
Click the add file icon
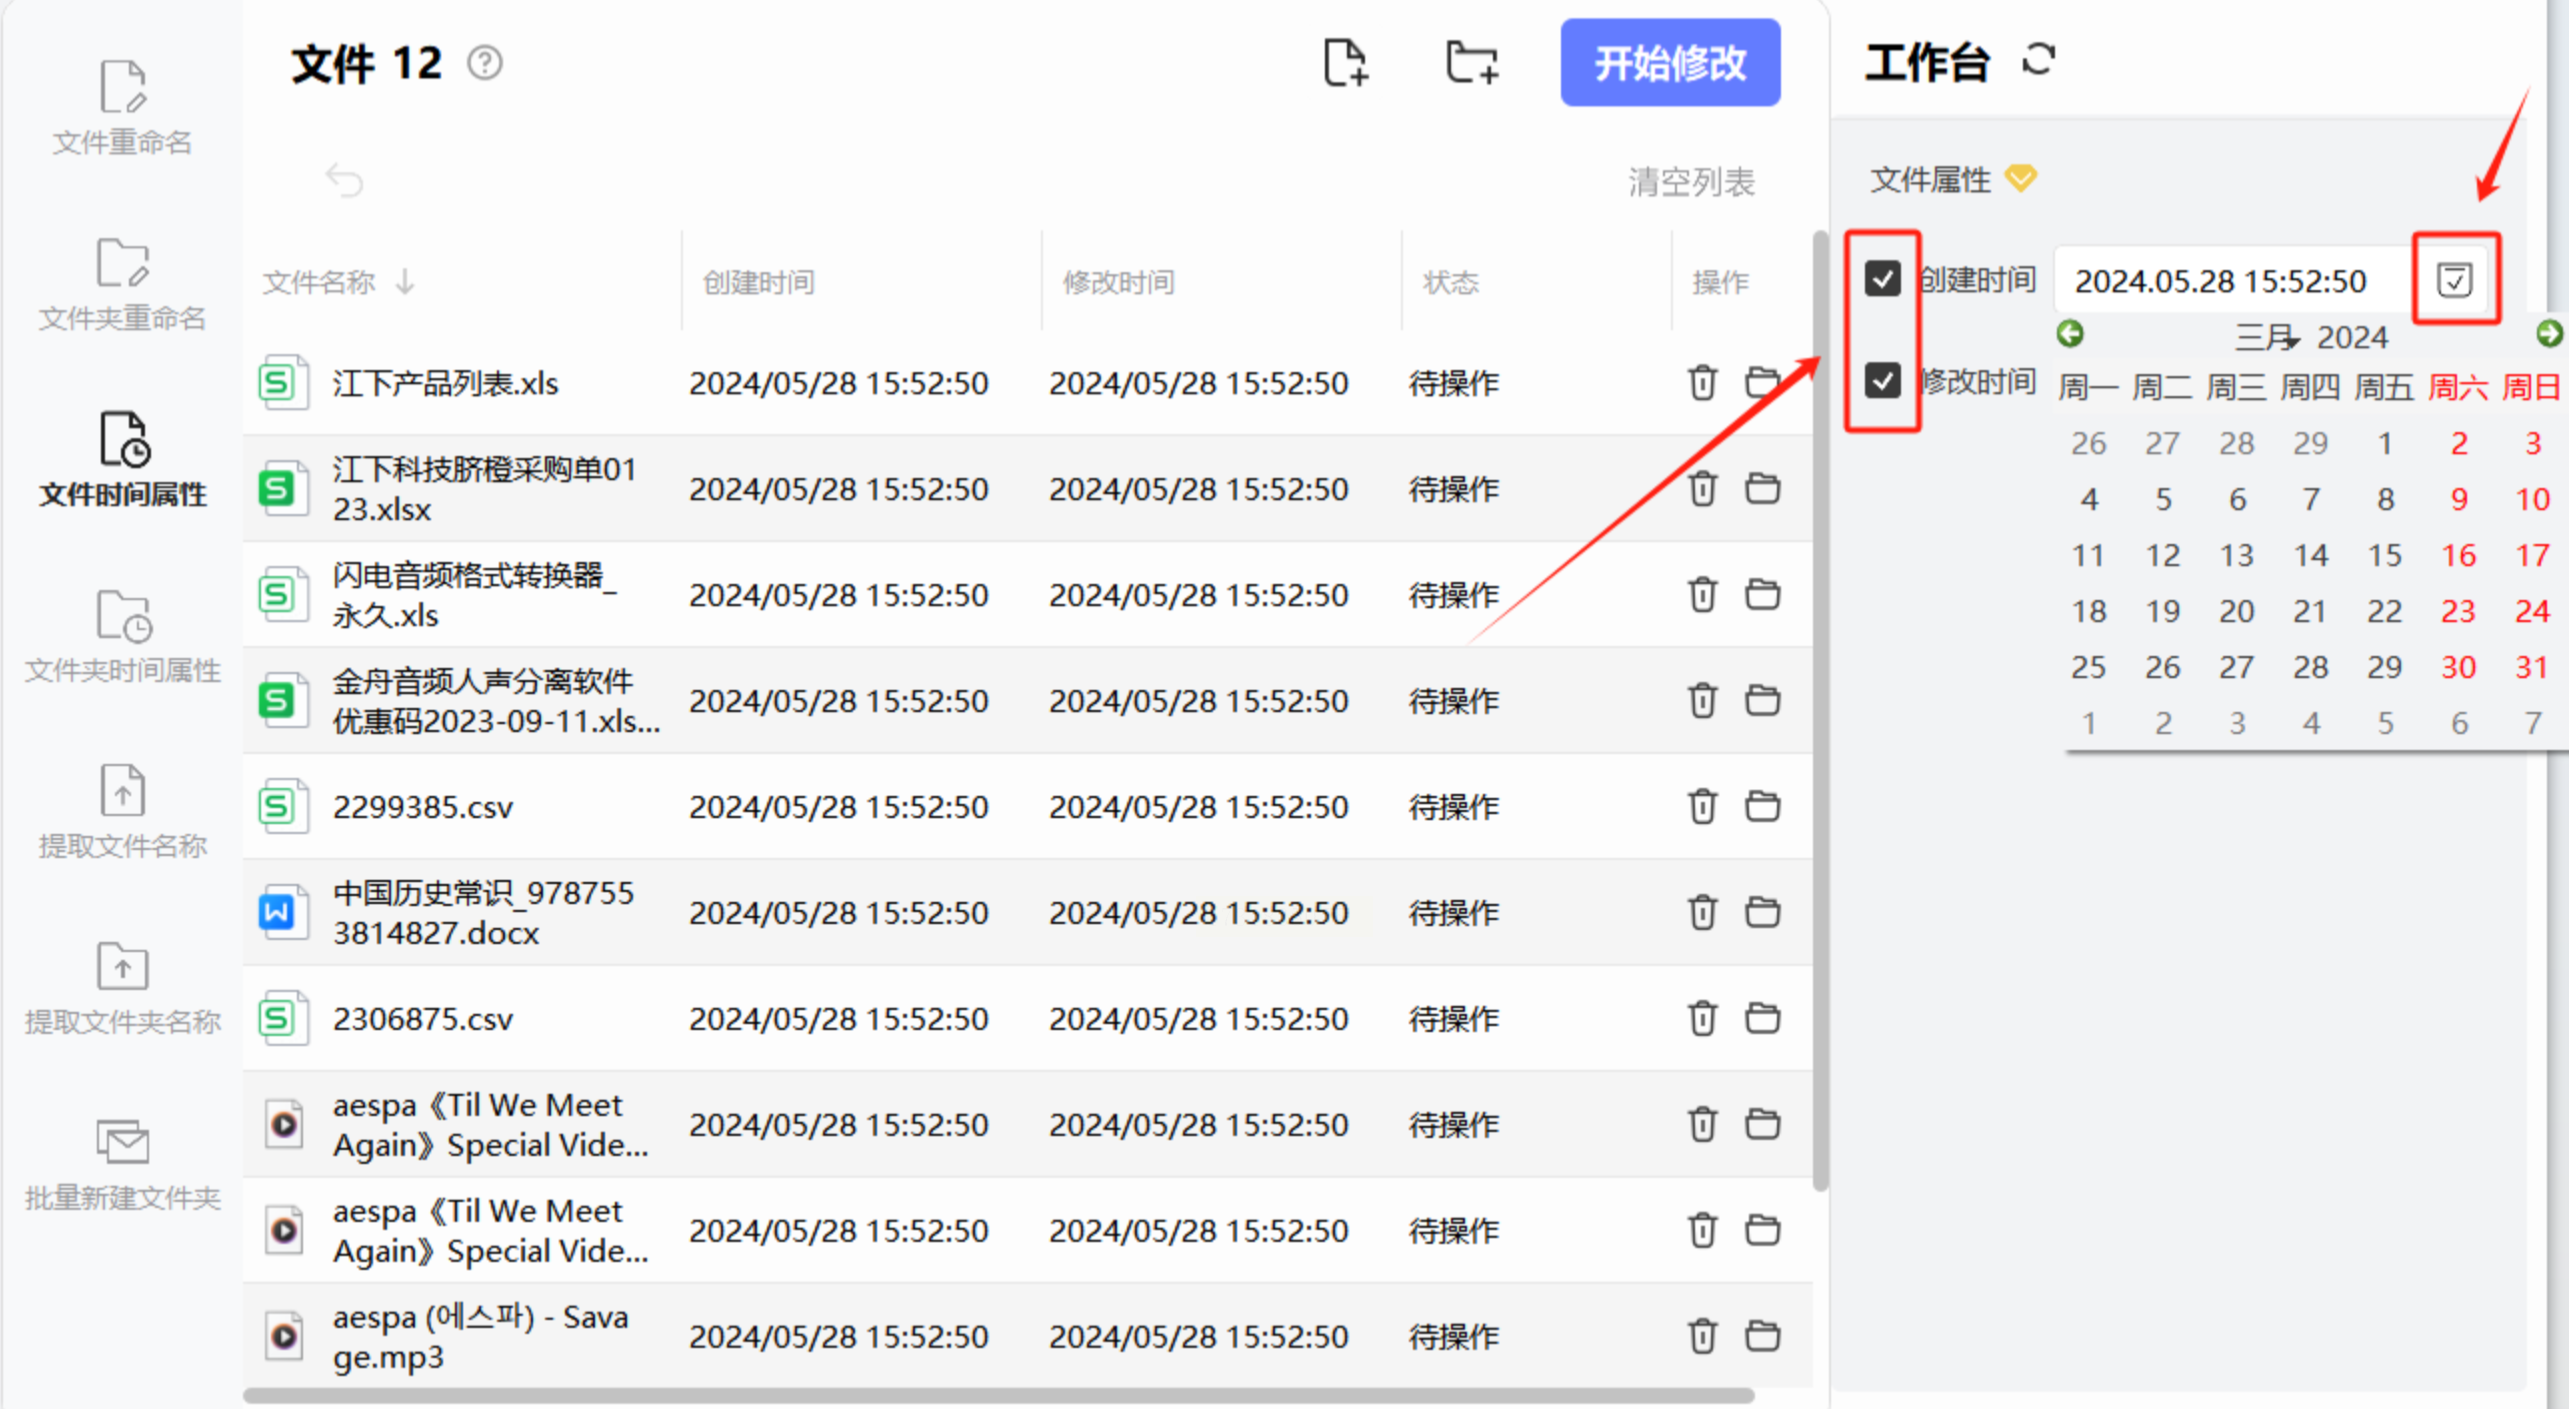pyautogui.click(x=1345, y=63)
